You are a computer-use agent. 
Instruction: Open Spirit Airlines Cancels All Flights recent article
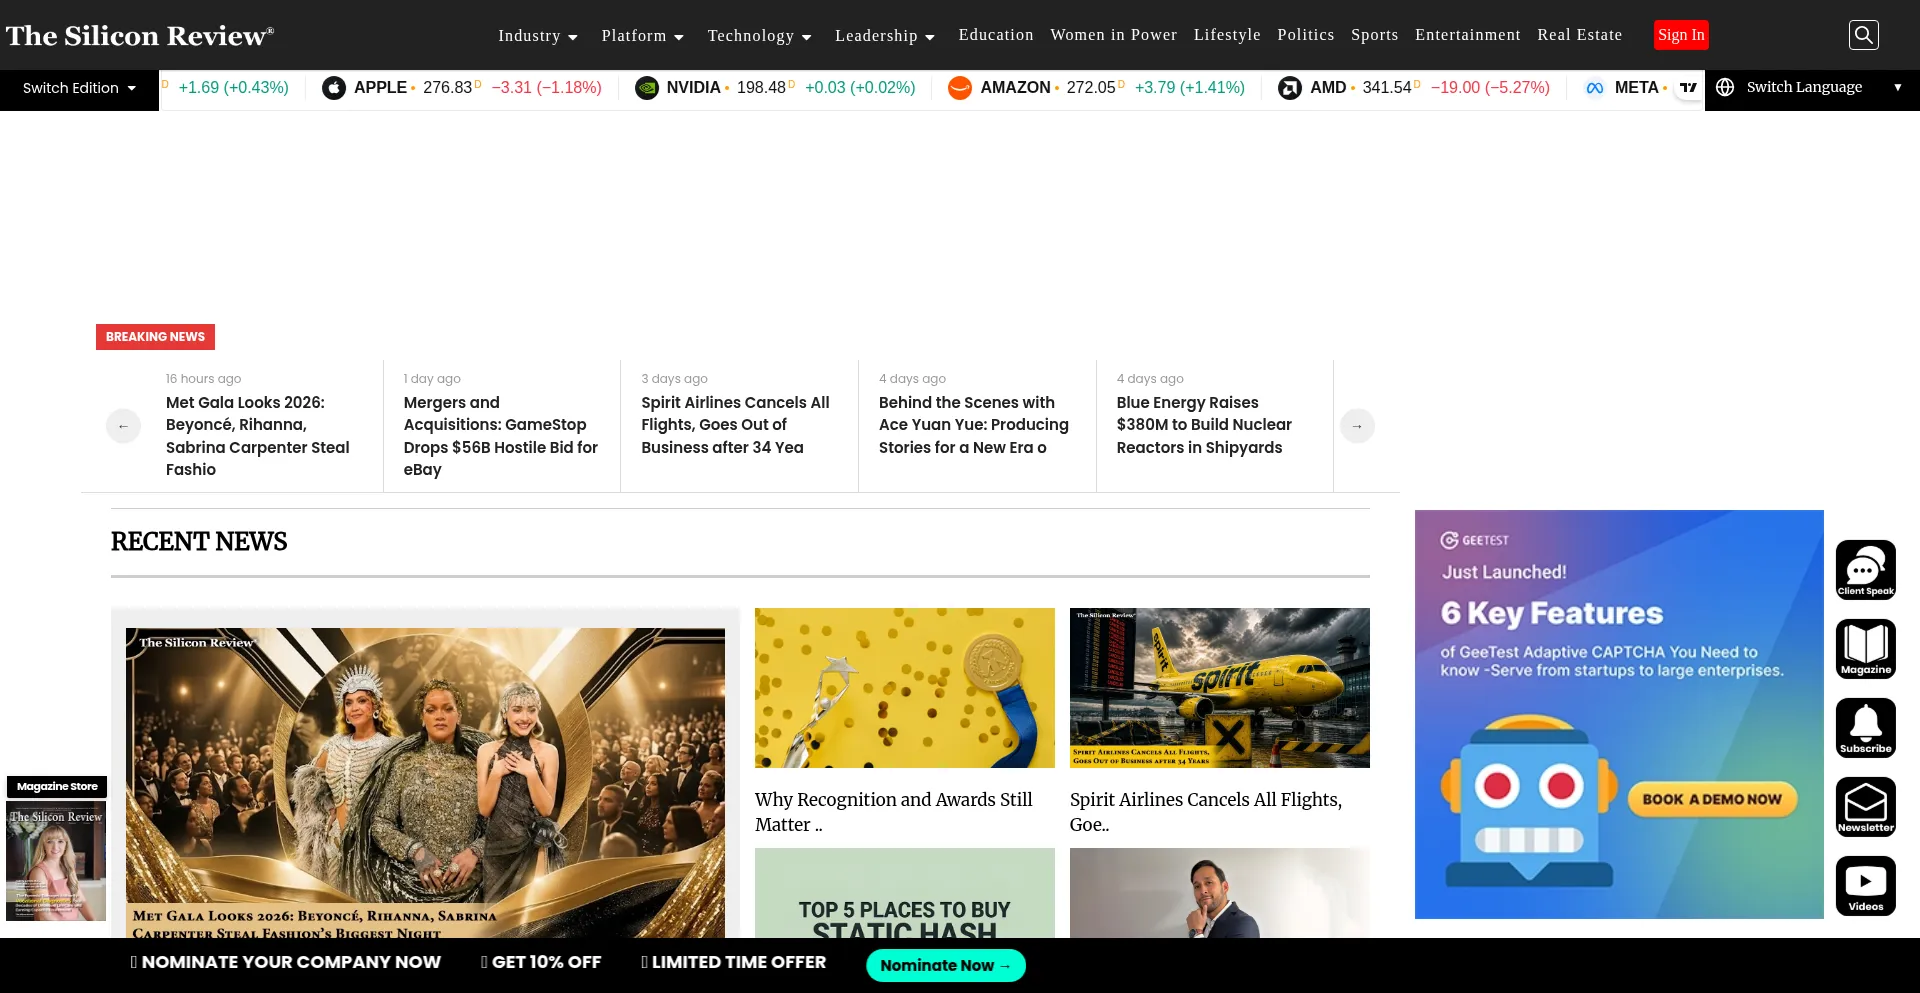tap(1207, 812)
